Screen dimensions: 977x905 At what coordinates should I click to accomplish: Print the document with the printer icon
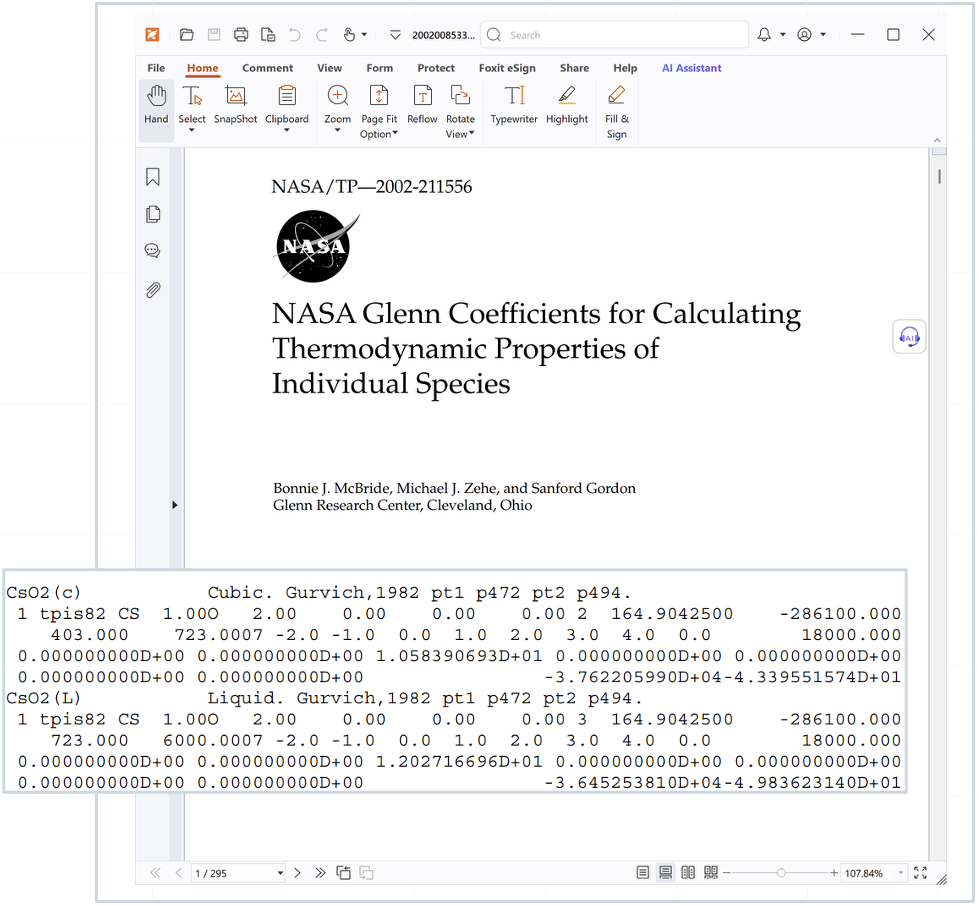point(241,35)
